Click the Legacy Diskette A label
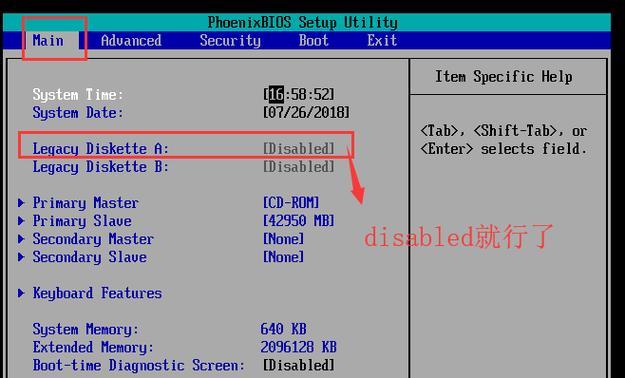The width and height of the screenshot is (625, 378). 101,149
